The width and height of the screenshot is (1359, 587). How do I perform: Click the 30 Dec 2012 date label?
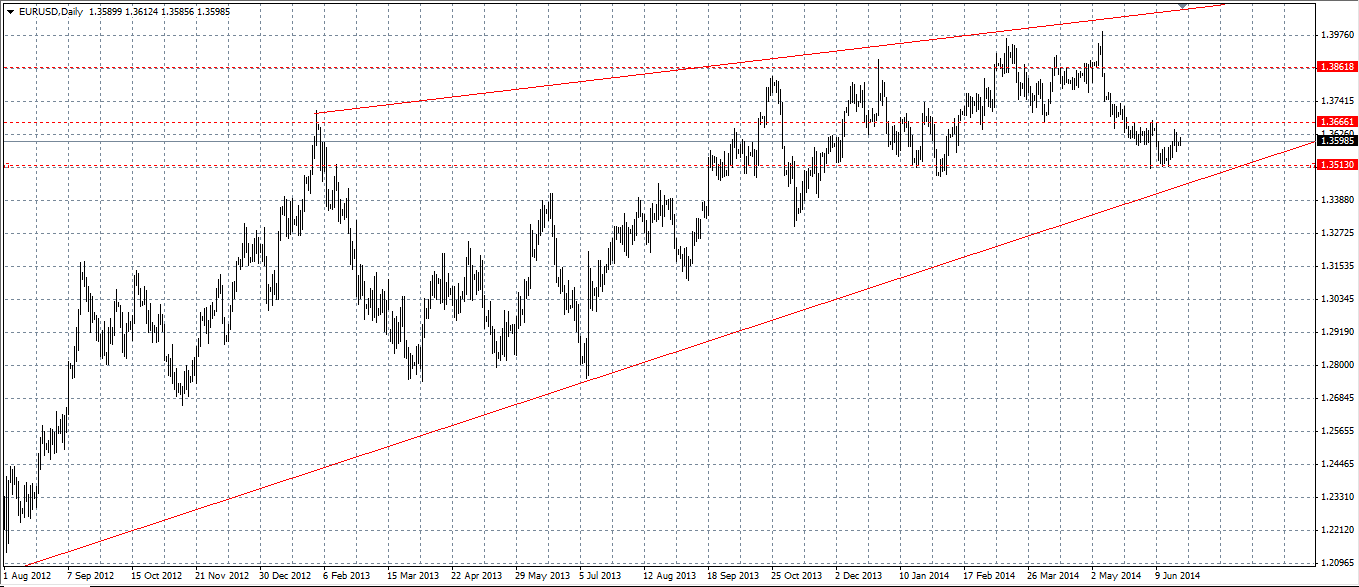pos(286,577)
